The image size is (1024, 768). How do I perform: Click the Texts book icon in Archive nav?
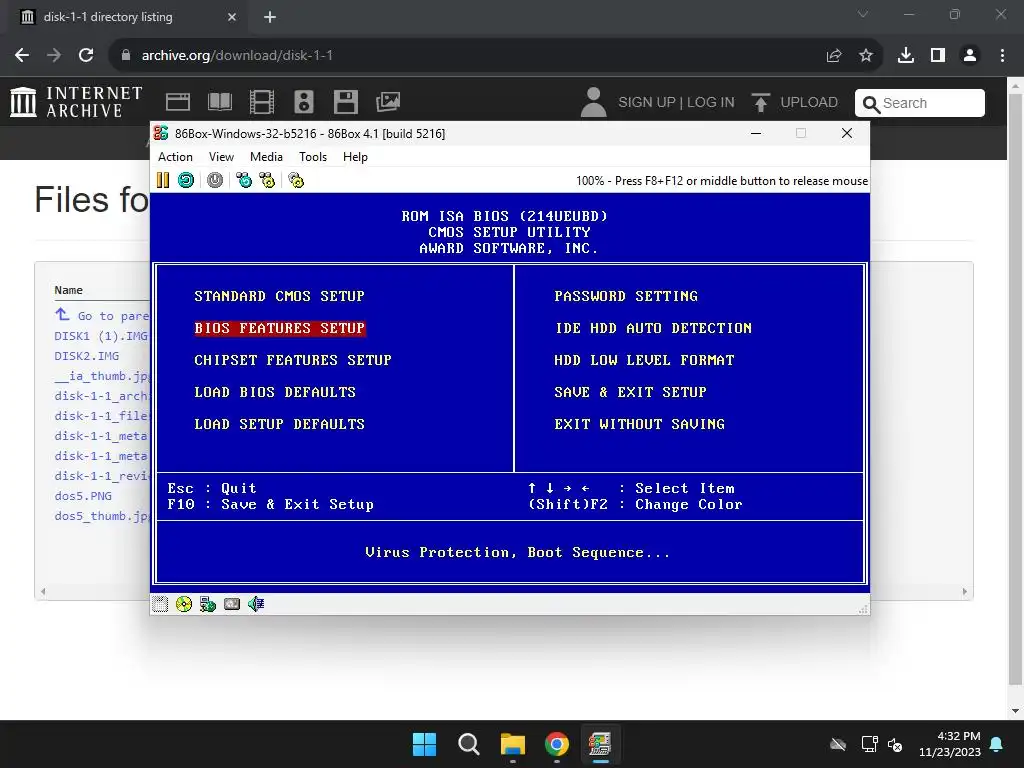(219, 102)
